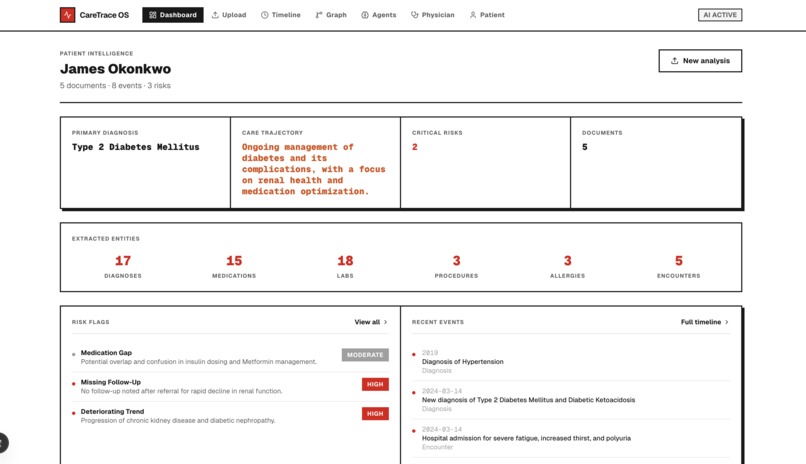Select the Diagnosis of Hypertension event
The height and width of the screenshot is (464, 806).
(x=571, y=362)
